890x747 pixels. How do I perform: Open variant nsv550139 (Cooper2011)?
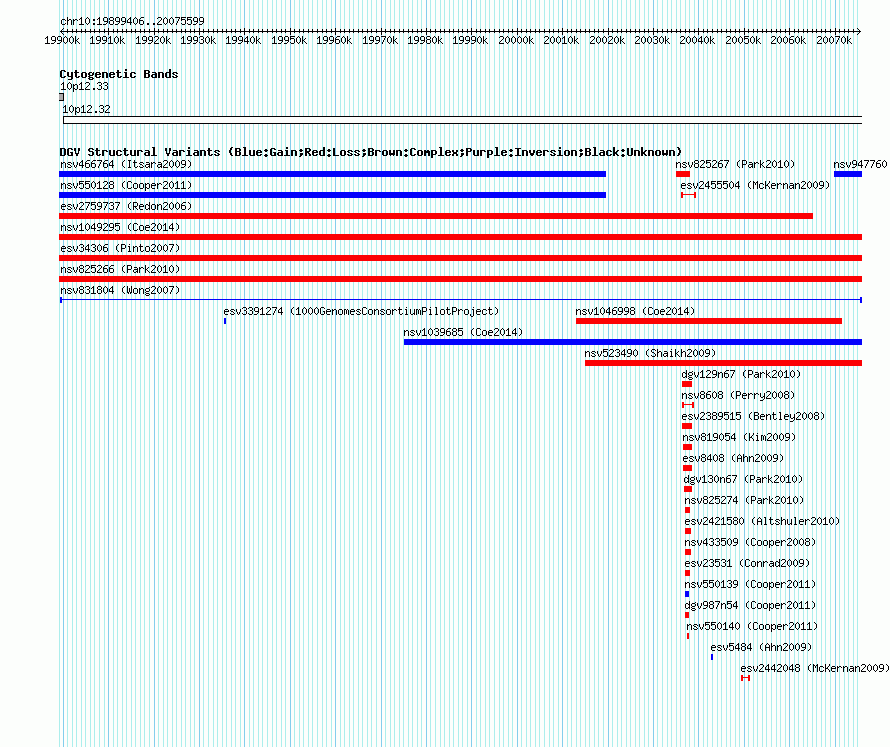coord(750,584)
